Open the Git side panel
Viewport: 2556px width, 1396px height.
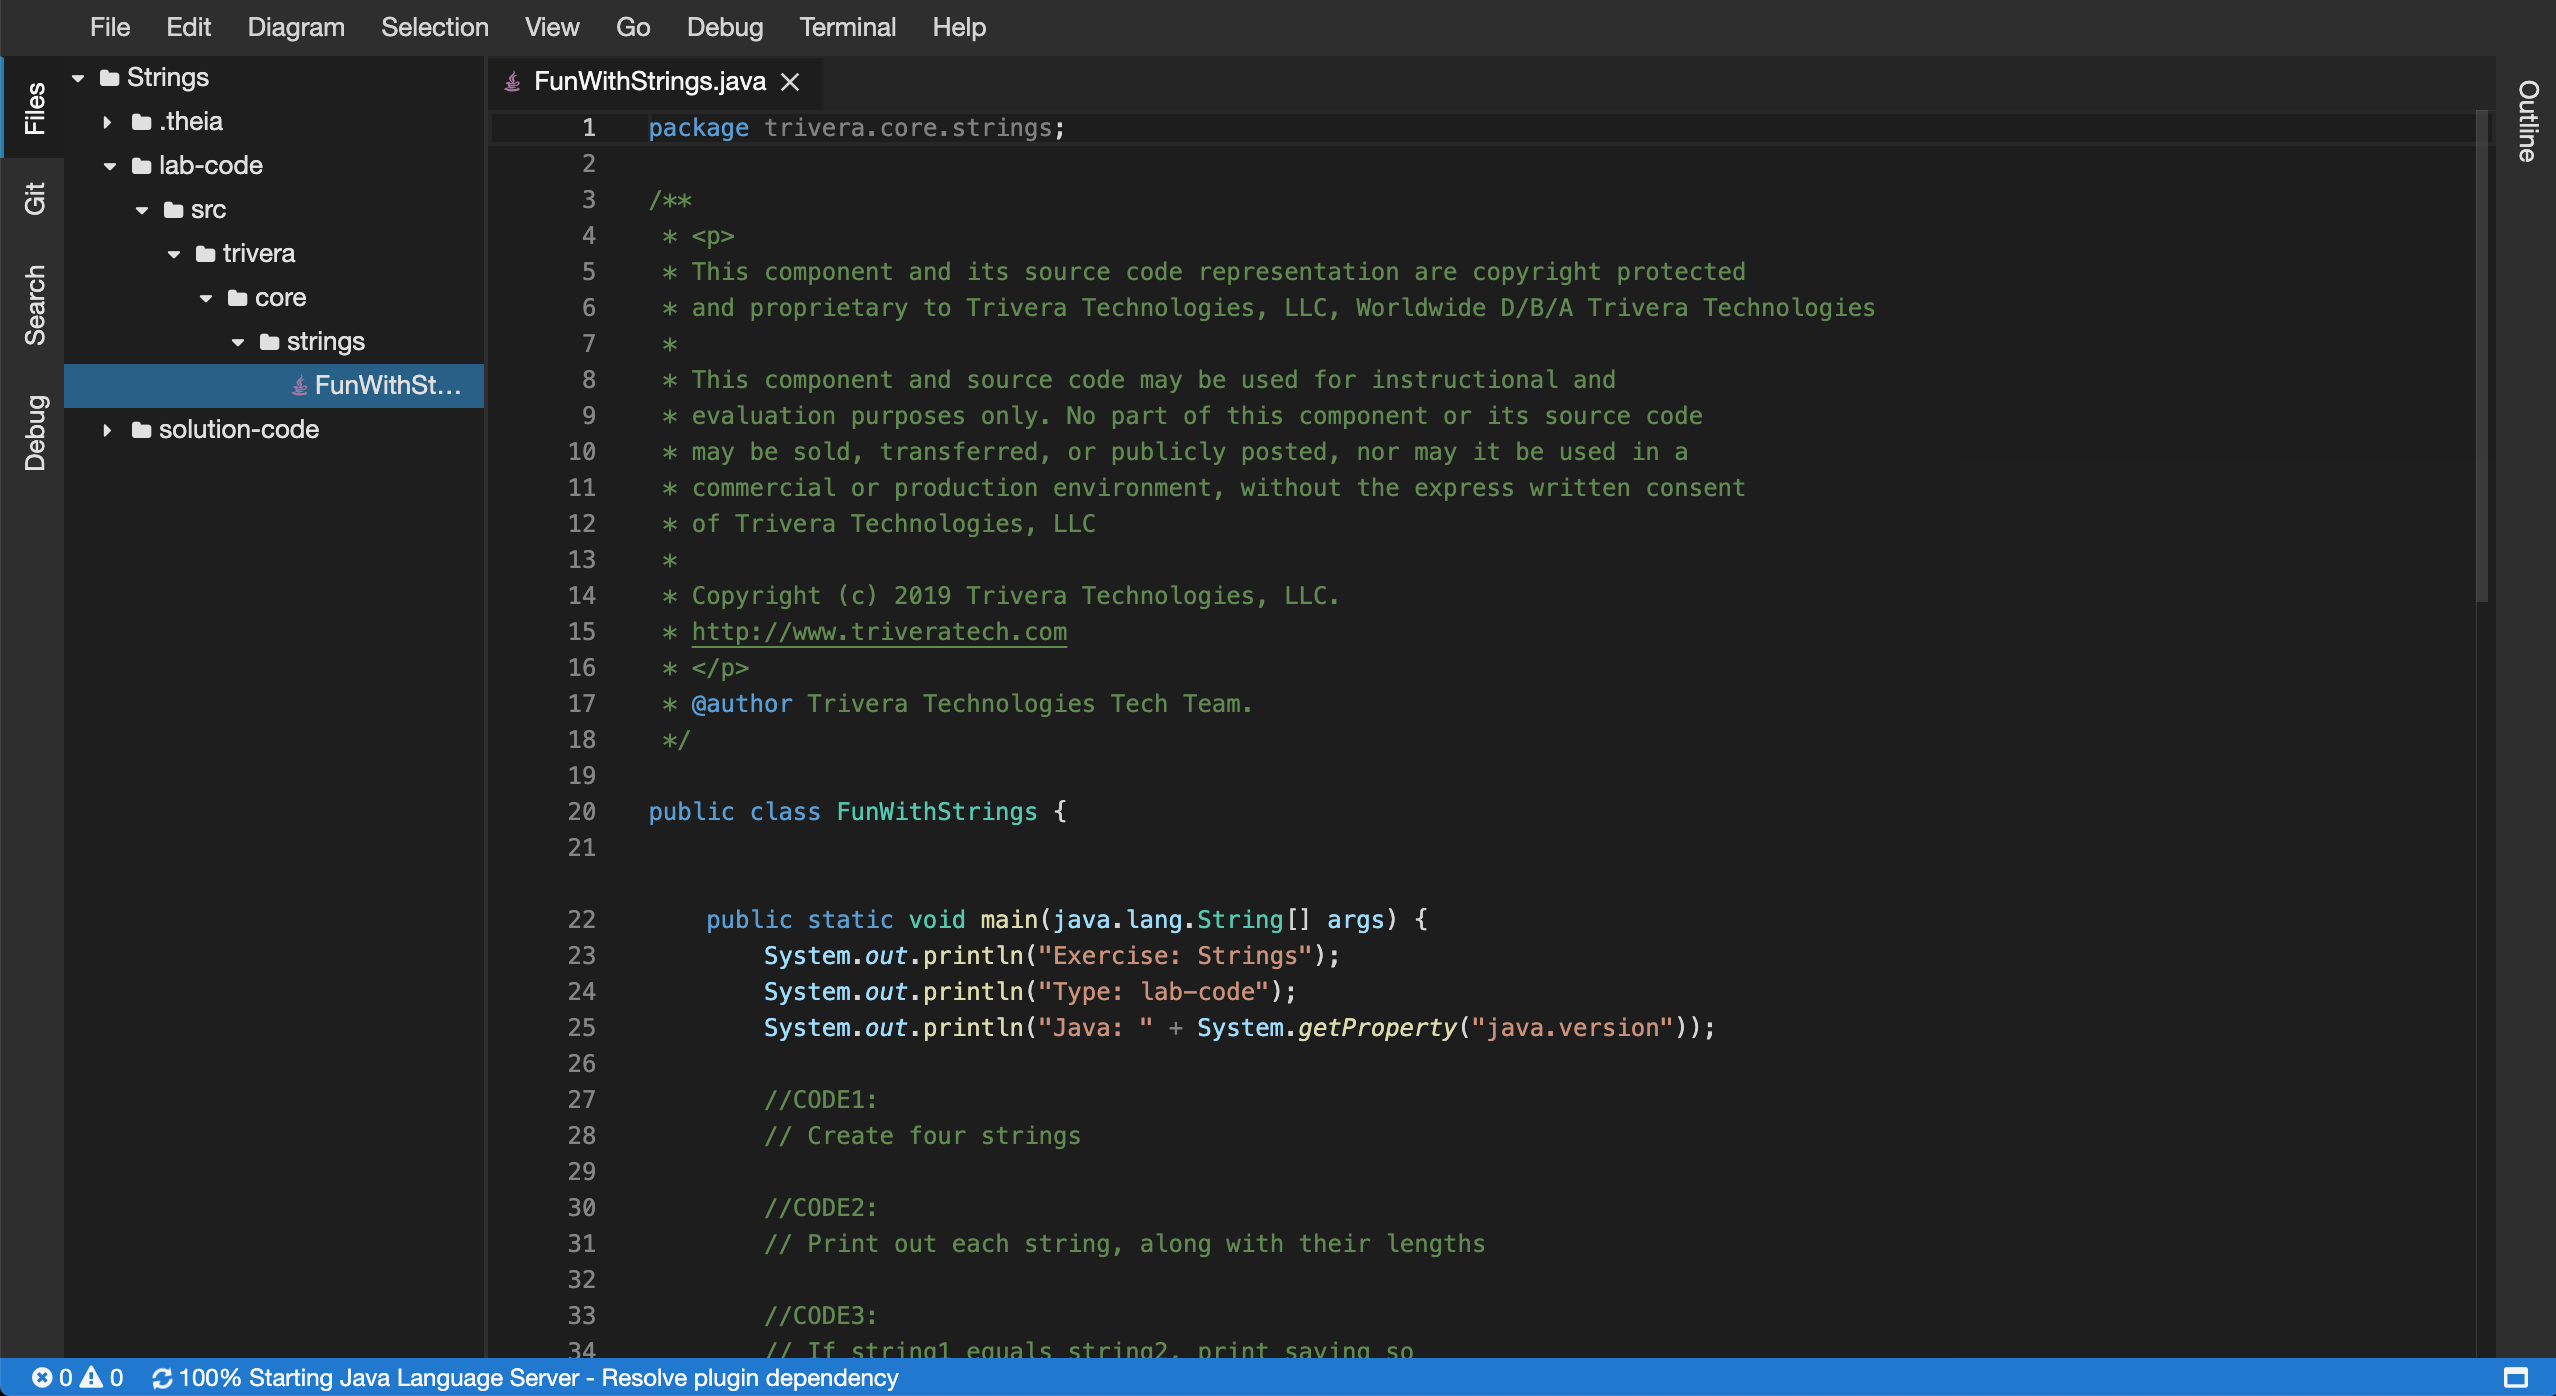coord(34,198)
